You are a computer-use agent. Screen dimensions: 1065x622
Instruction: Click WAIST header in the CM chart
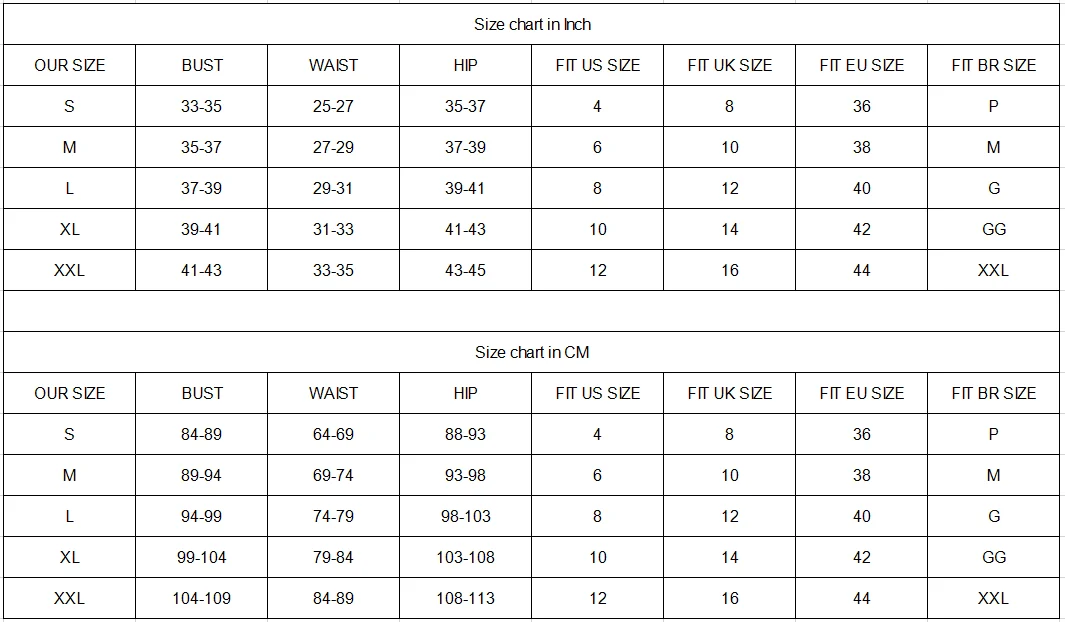[x=333, y=393]
